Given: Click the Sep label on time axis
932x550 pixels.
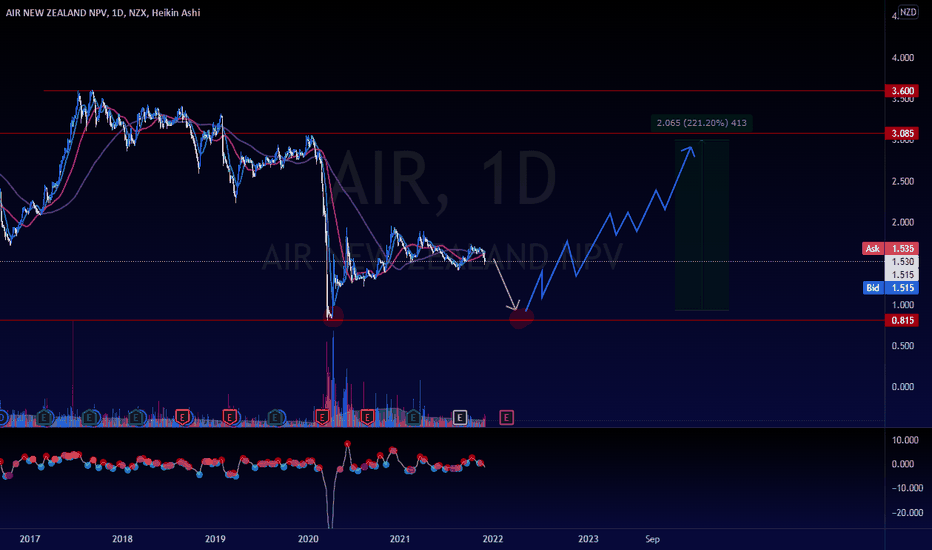Looking at the screenshot, I should 653,539.
